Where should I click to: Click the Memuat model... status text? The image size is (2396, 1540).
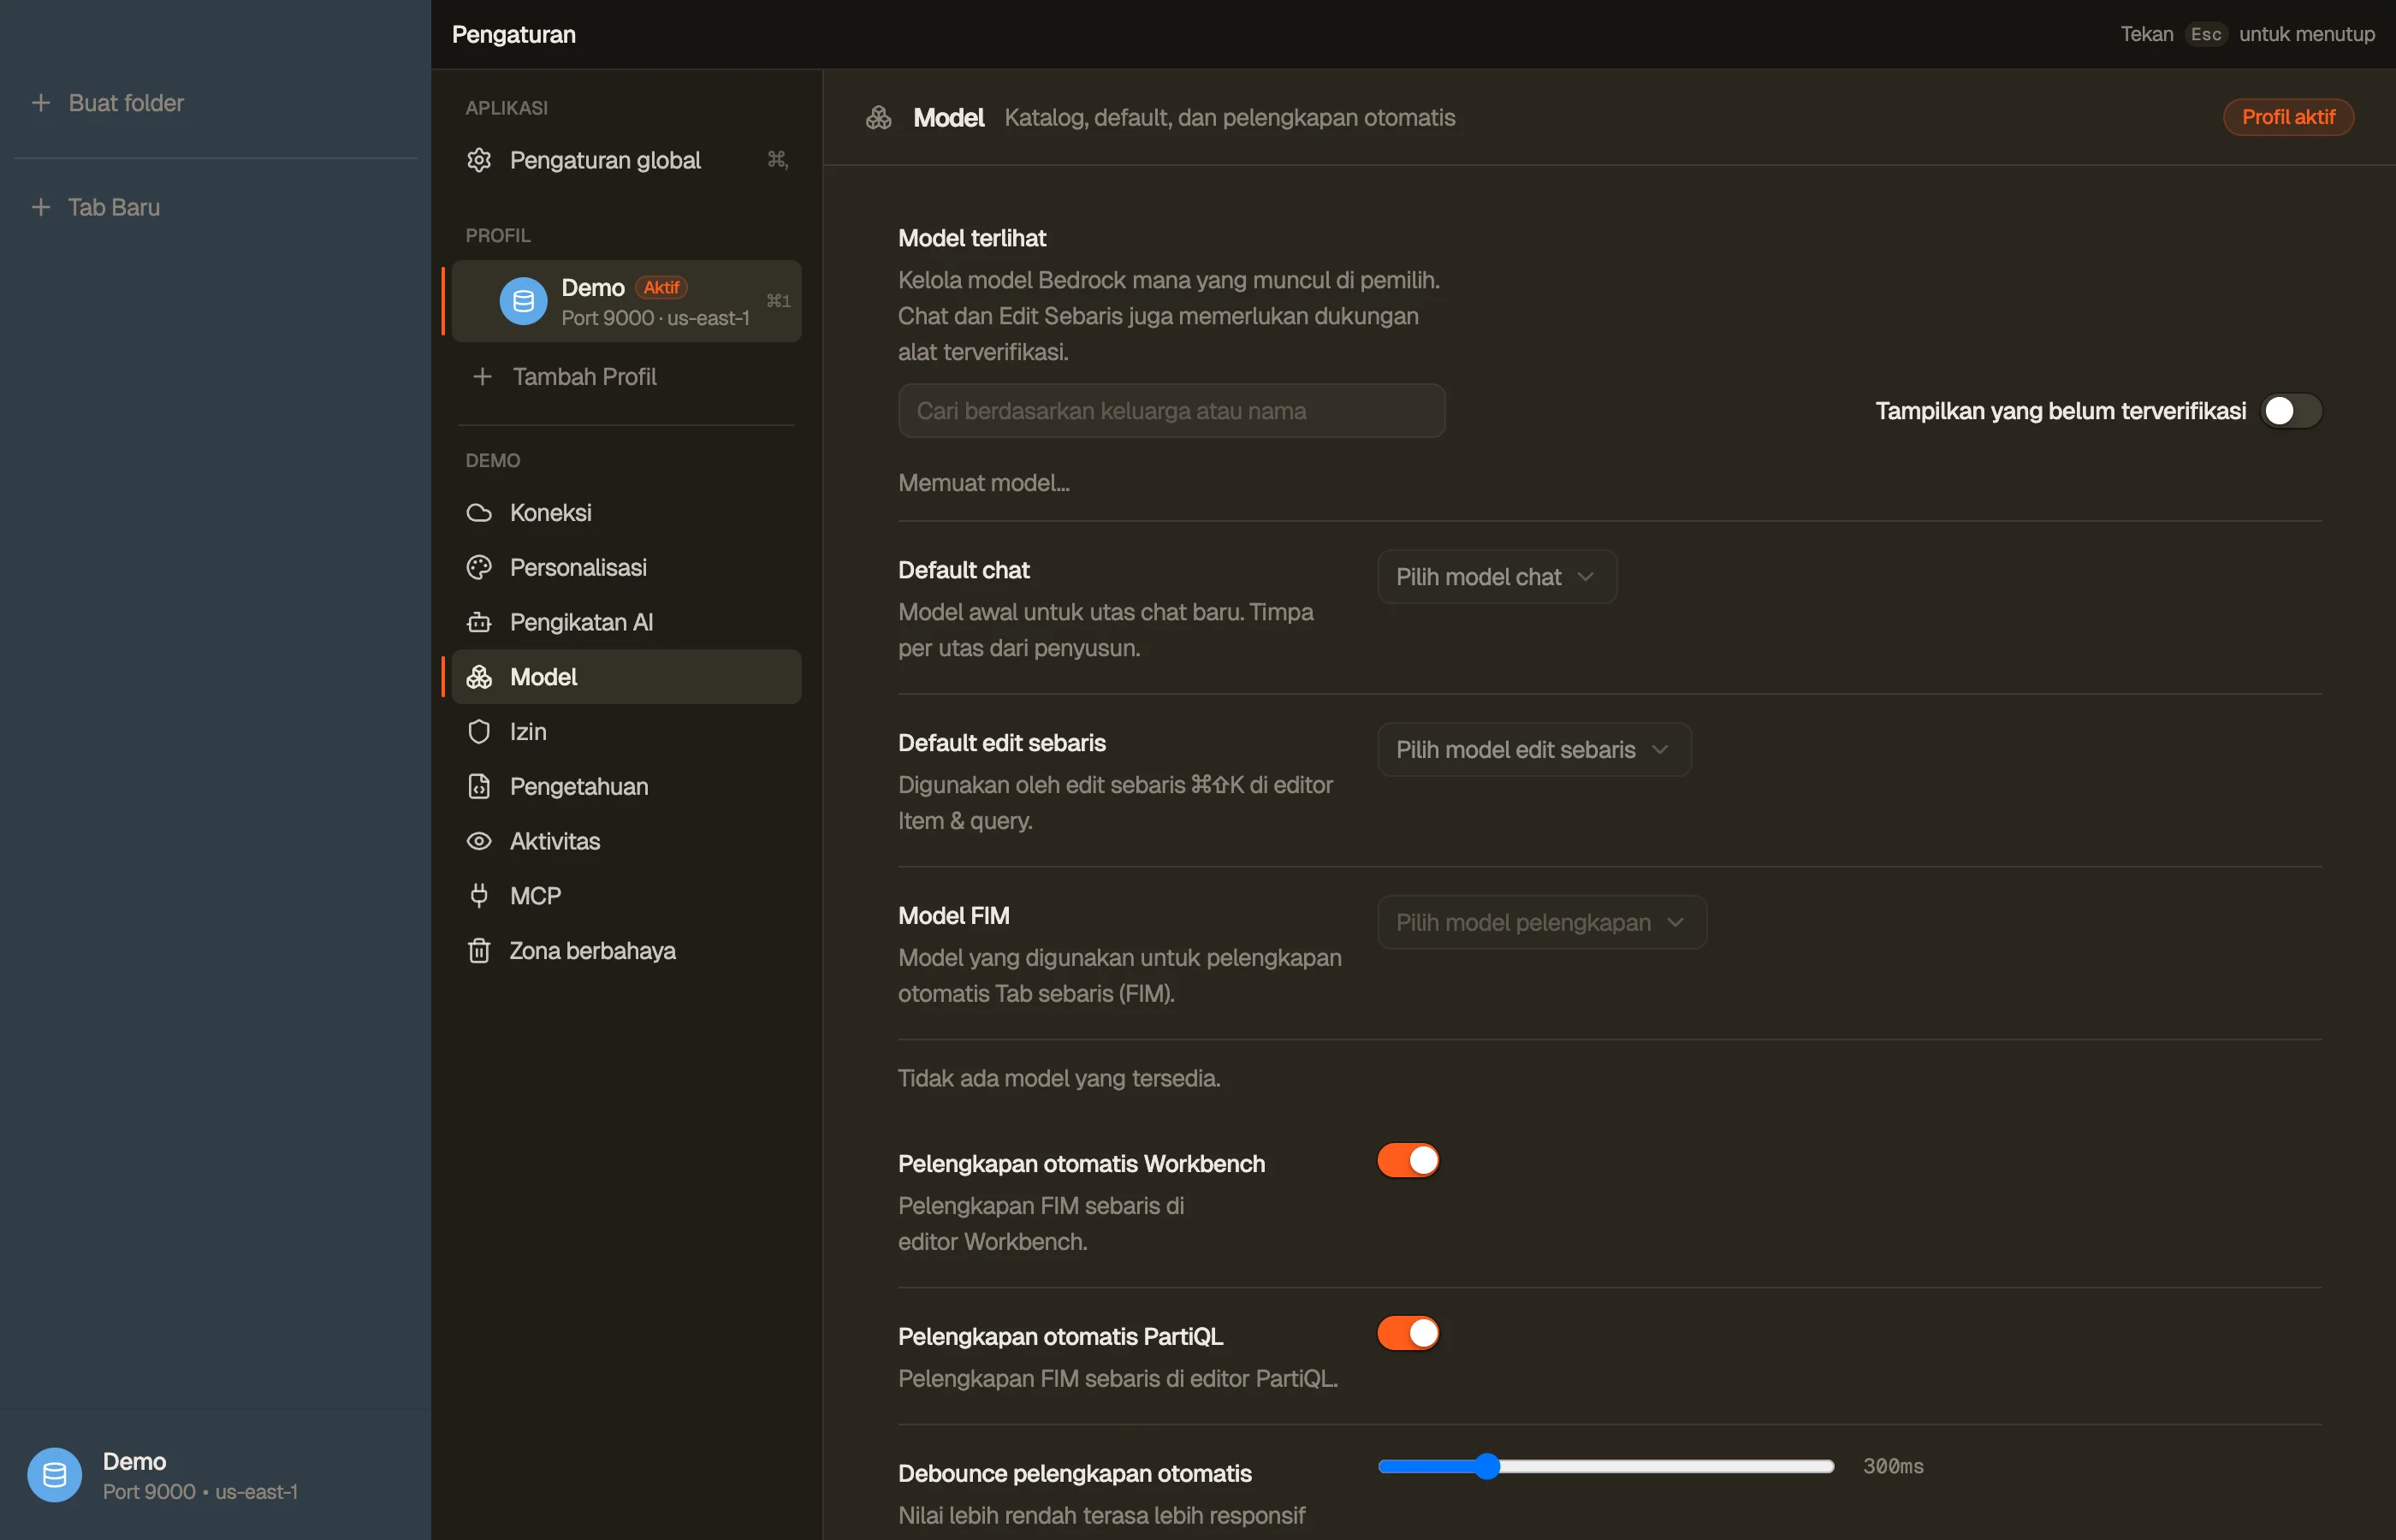(984, 483)
